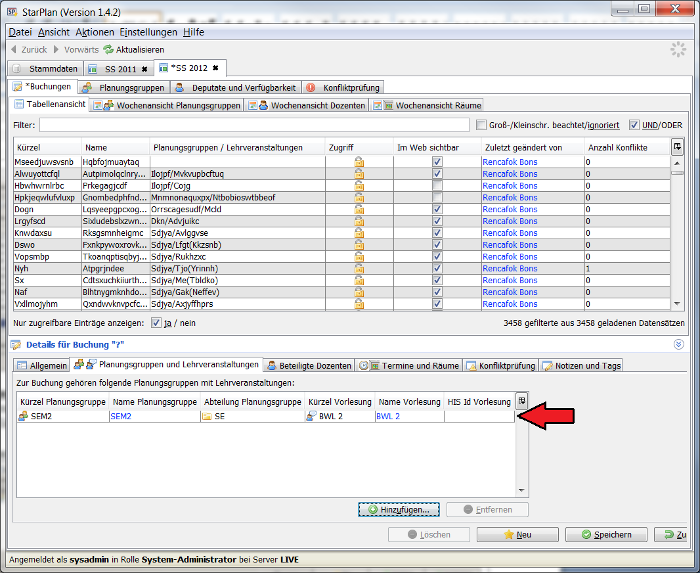
Task: Select the Vopsmbp row Kürzel cell
Action: click(x=48, y=257)
